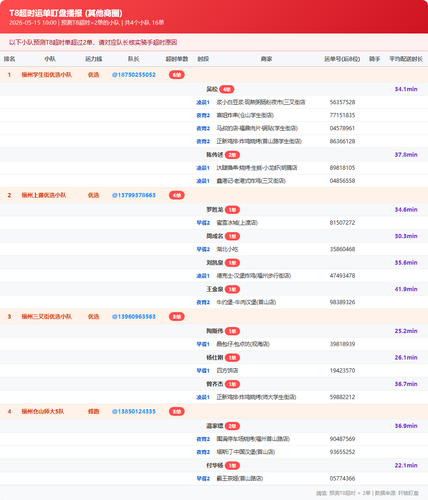Click the subtitle line with 2026-05-15 10:00
Screen dimensions: 428x500
[87, 23]
